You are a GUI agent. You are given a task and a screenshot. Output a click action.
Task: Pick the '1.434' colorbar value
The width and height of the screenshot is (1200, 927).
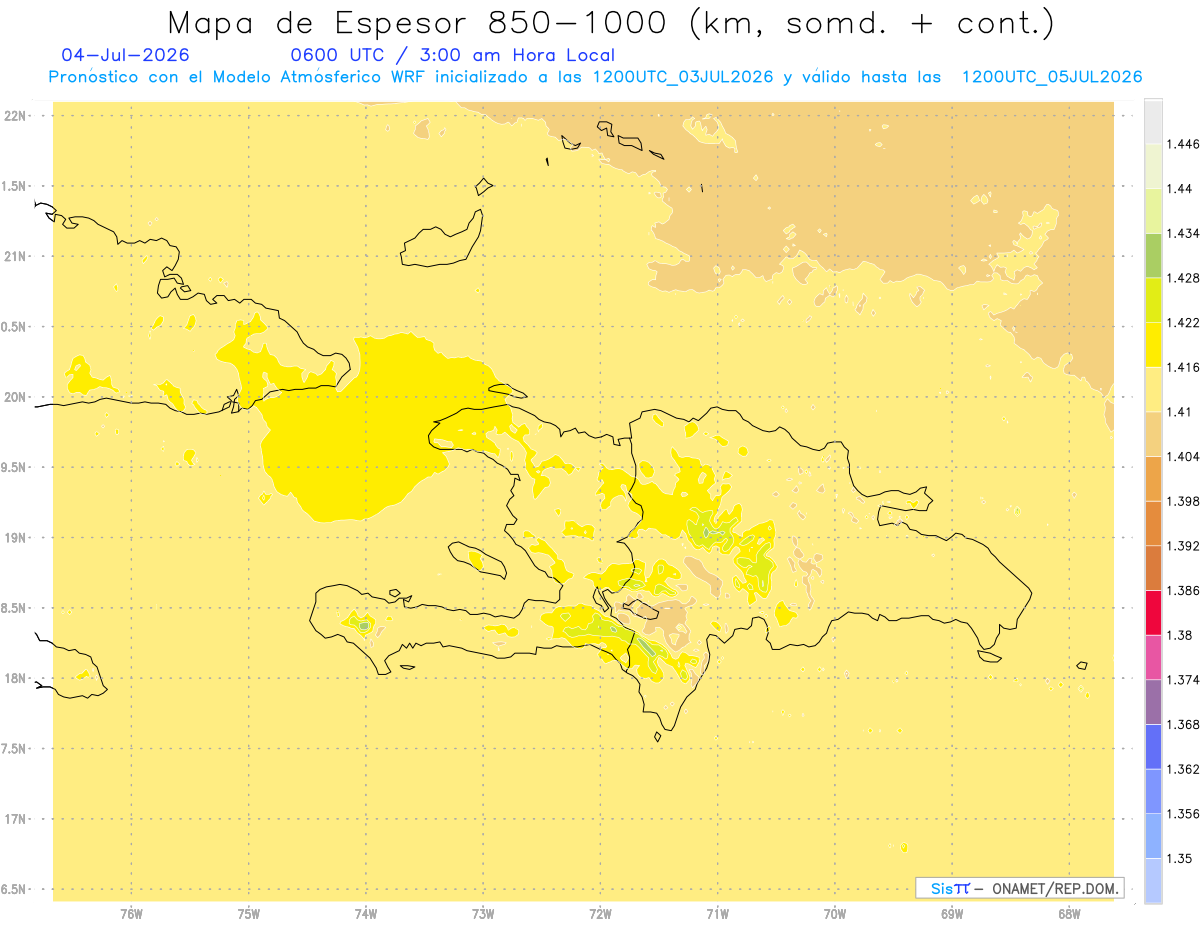pos(1183,233)
